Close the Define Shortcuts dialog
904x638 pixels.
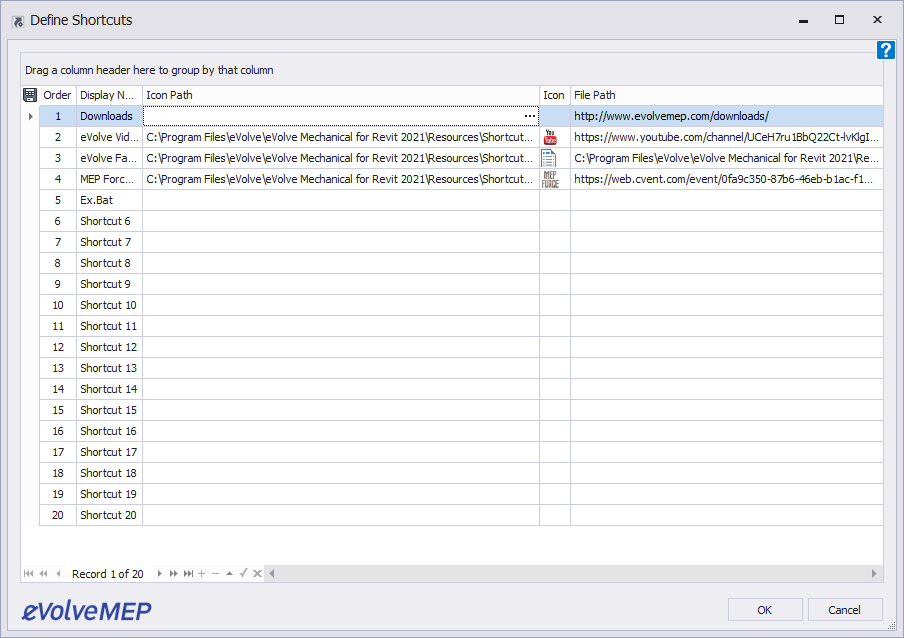tap(877, 20)
